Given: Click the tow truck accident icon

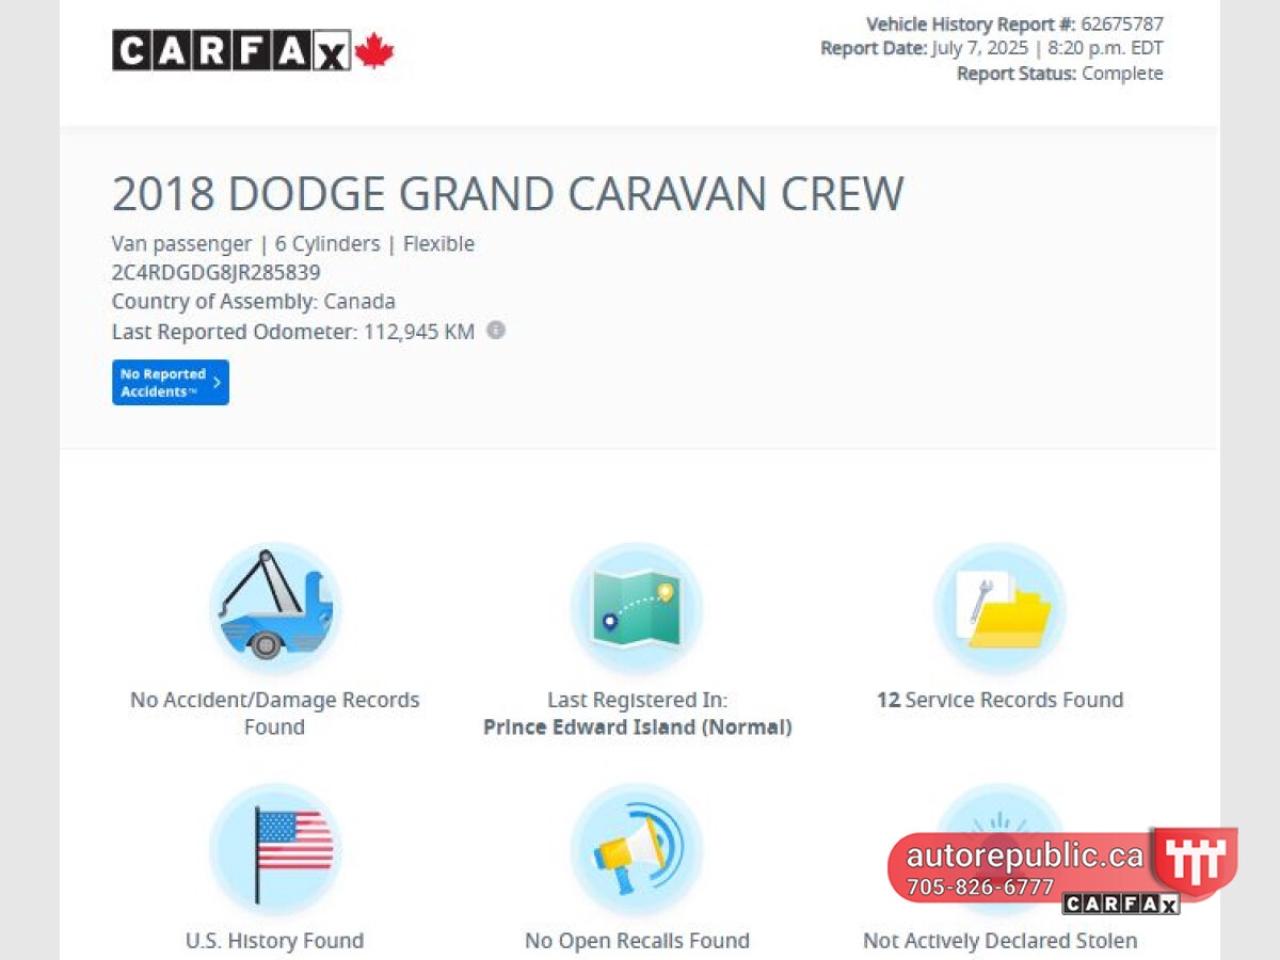Looking at the screenshot, I should 275,608.
